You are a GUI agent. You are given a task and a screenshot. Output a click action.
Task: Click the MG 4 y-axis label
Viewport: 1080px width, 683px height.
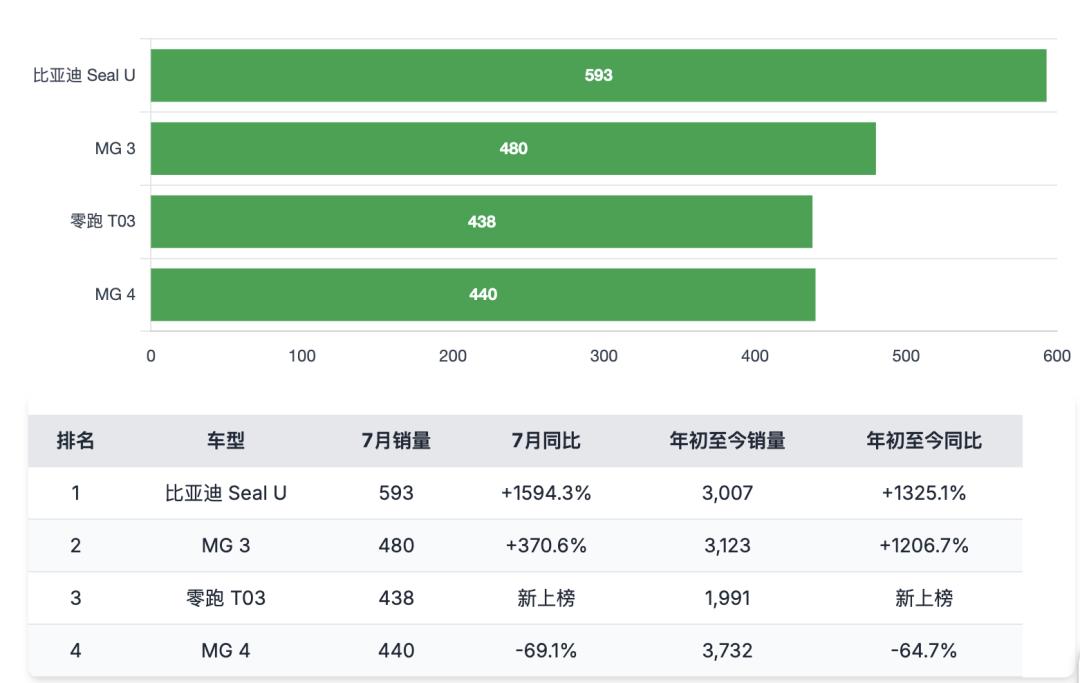coord(115,295)
